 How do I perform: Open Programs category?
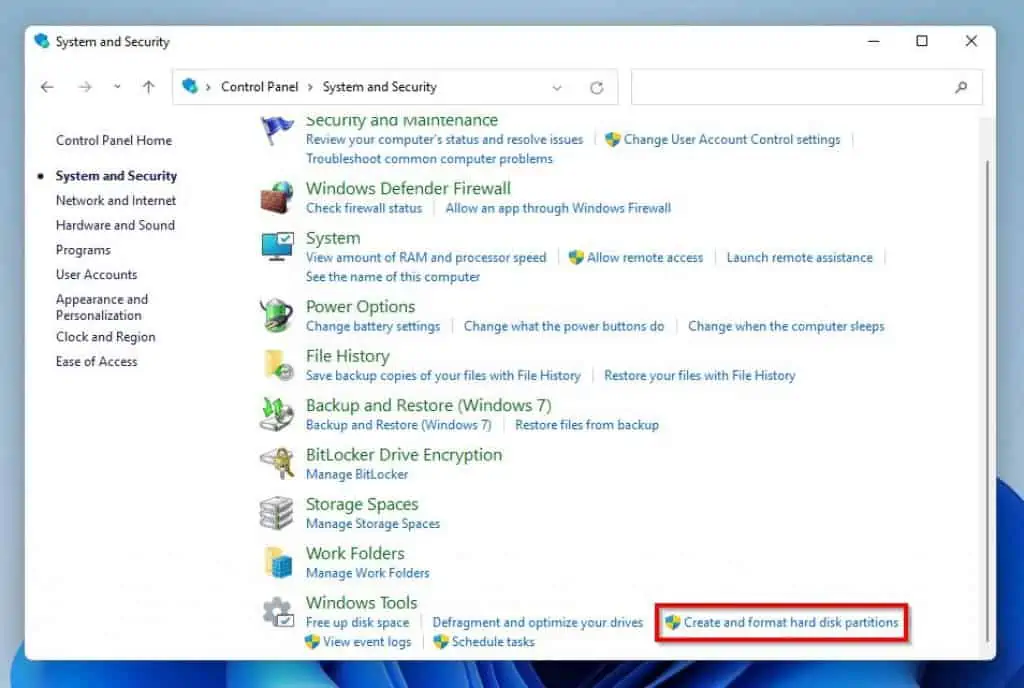click(83, 250)
